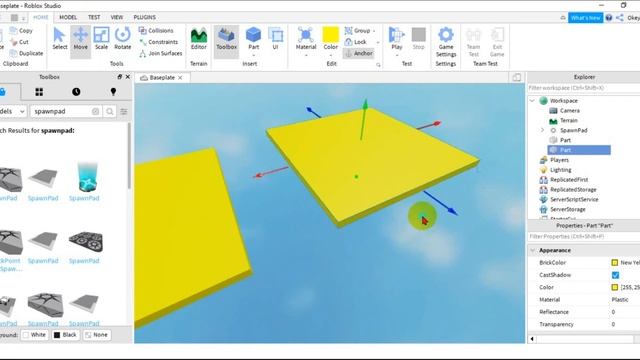
Task: Toggle Constraints in Tools group
Action: click(x=159, y=42)
